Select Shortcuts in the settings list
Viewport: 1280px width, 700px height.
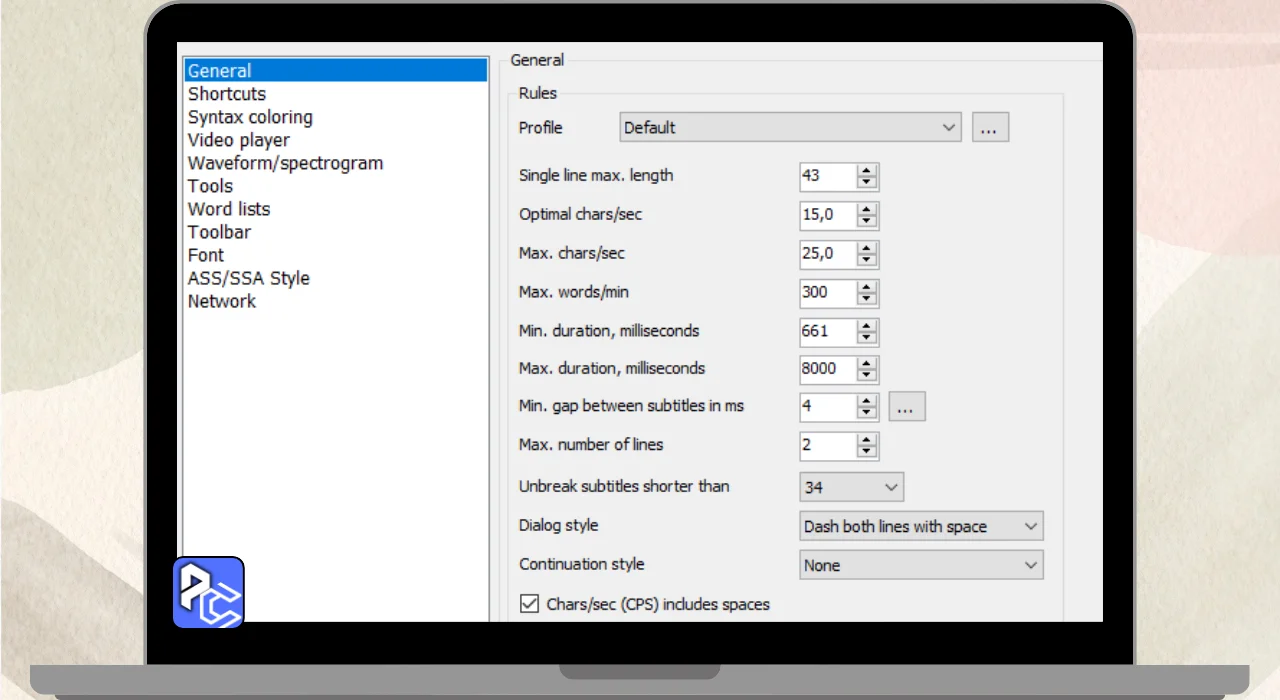click(x=227, y=94)
